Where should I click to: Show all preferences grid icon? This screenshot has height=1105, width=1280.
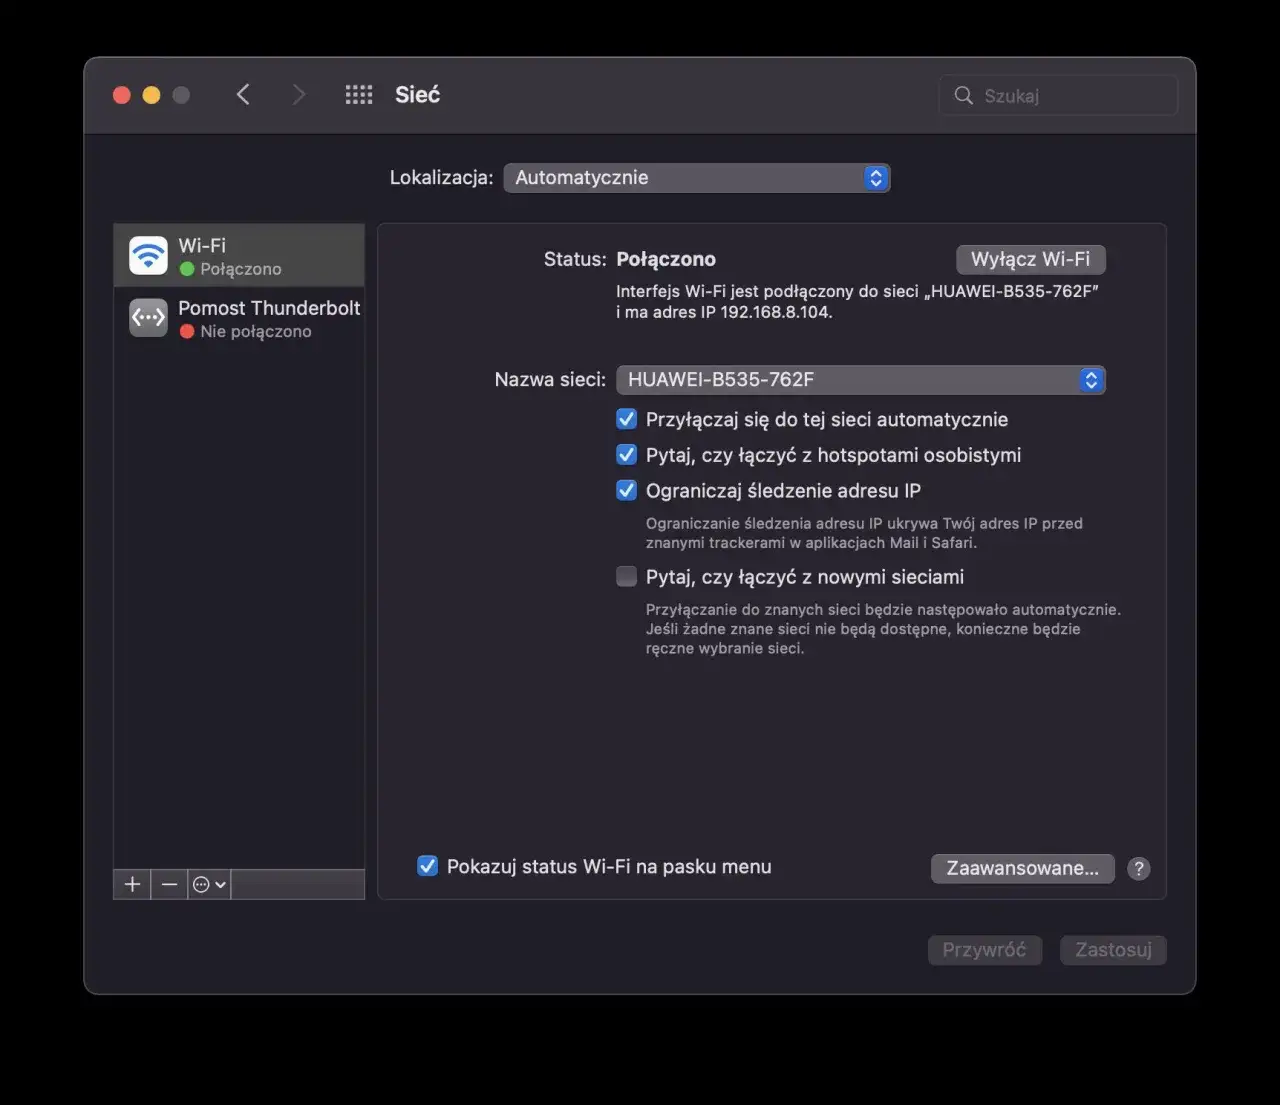[x=359, y=95]
